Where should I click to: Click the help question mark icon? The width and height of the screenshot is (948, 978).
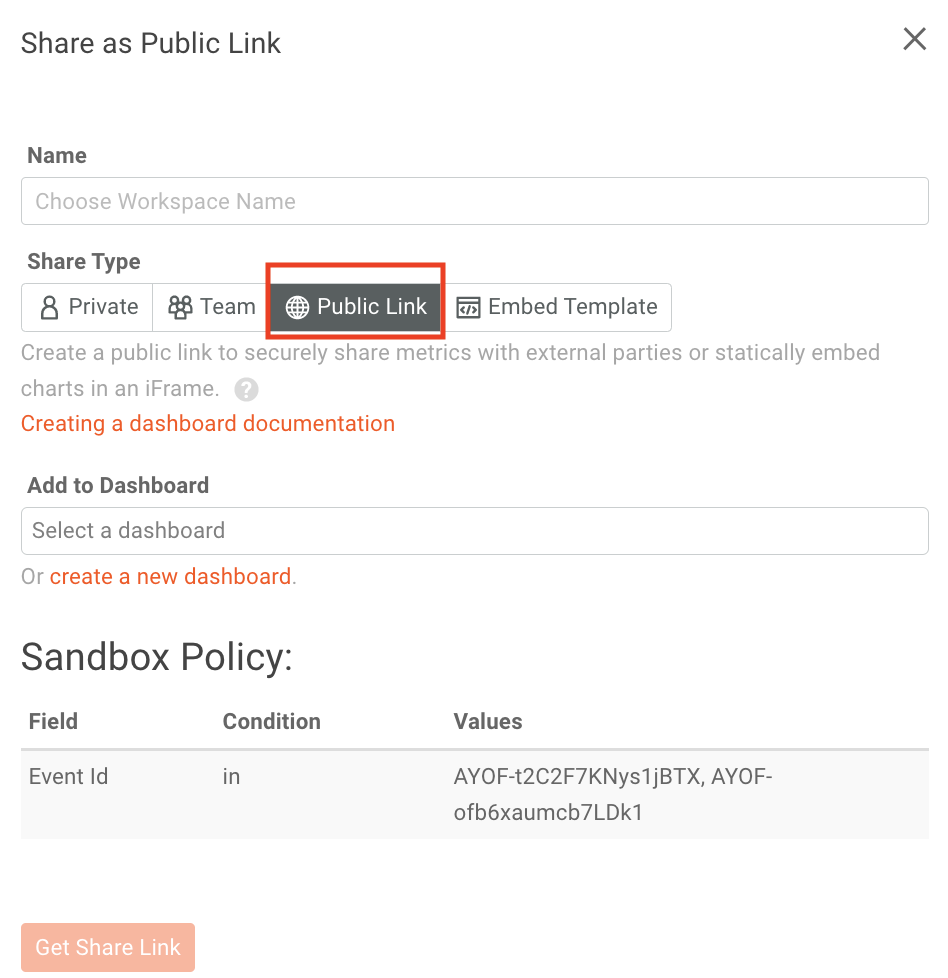[x=246, y=389]
